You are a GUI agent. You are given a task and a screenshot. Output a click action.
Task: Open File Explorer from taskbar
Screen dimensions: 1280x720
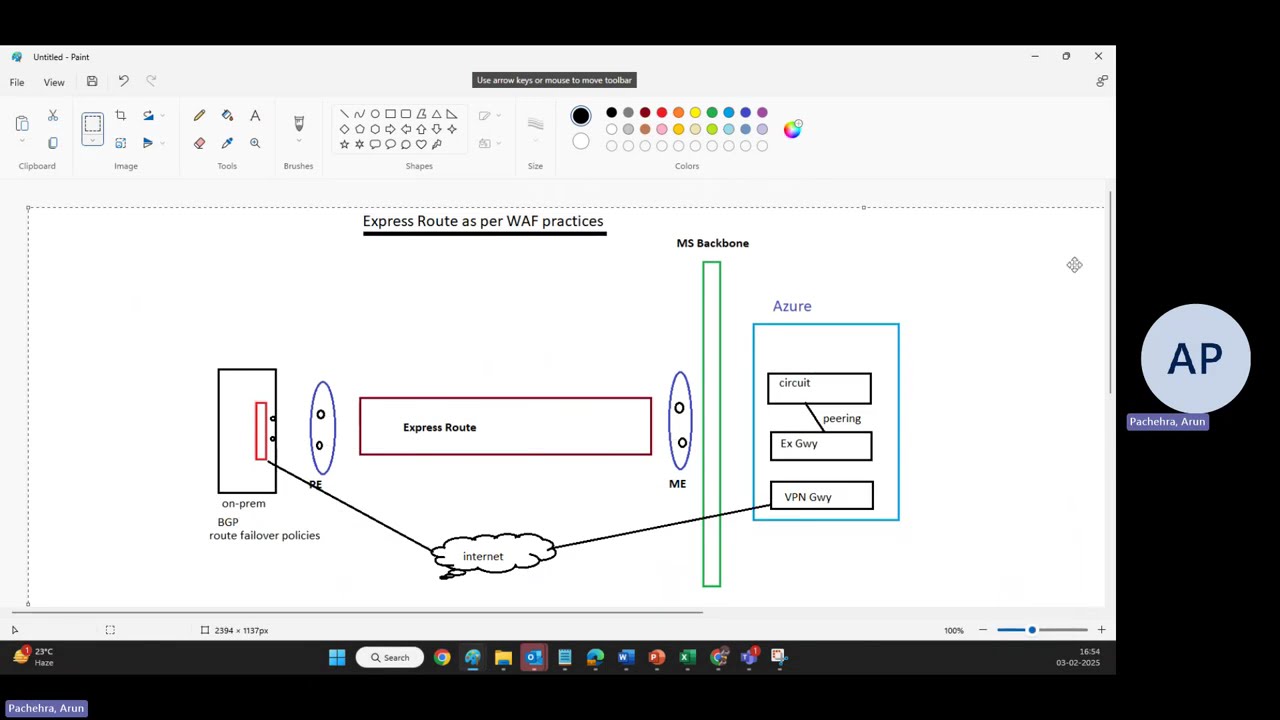click(x=503, y=657)
